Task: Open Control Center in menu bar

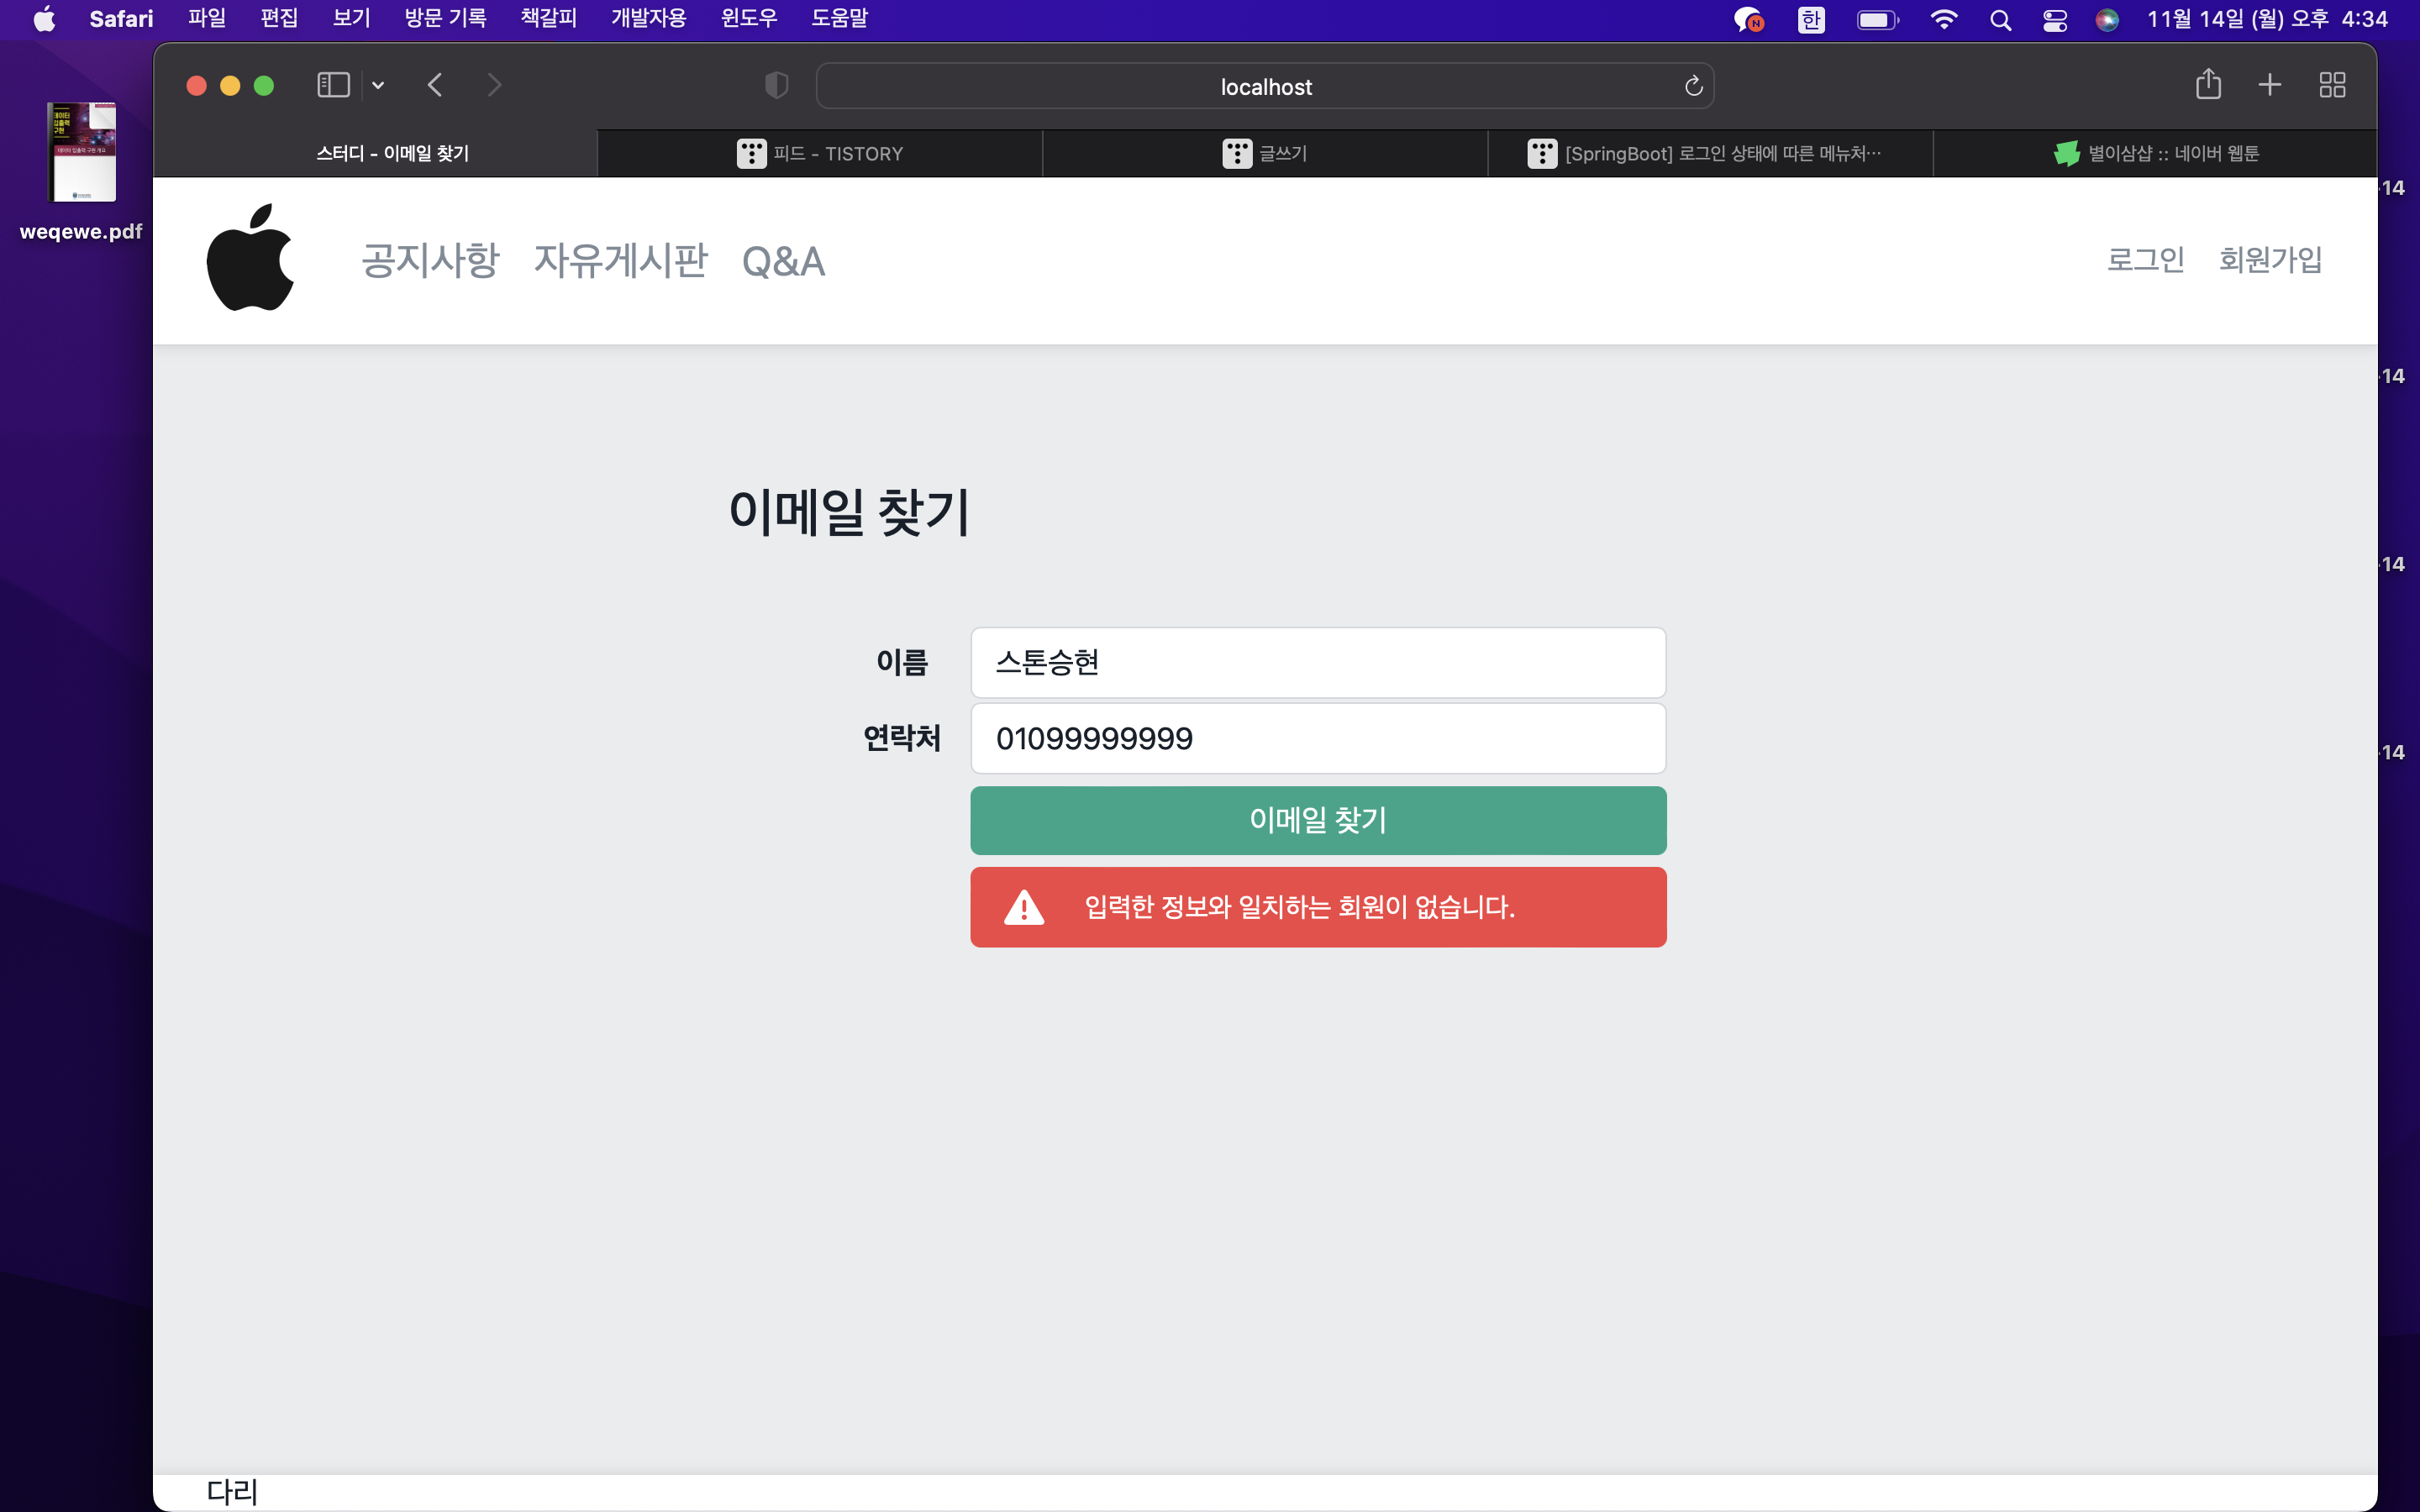Action: coord(2054,20)
